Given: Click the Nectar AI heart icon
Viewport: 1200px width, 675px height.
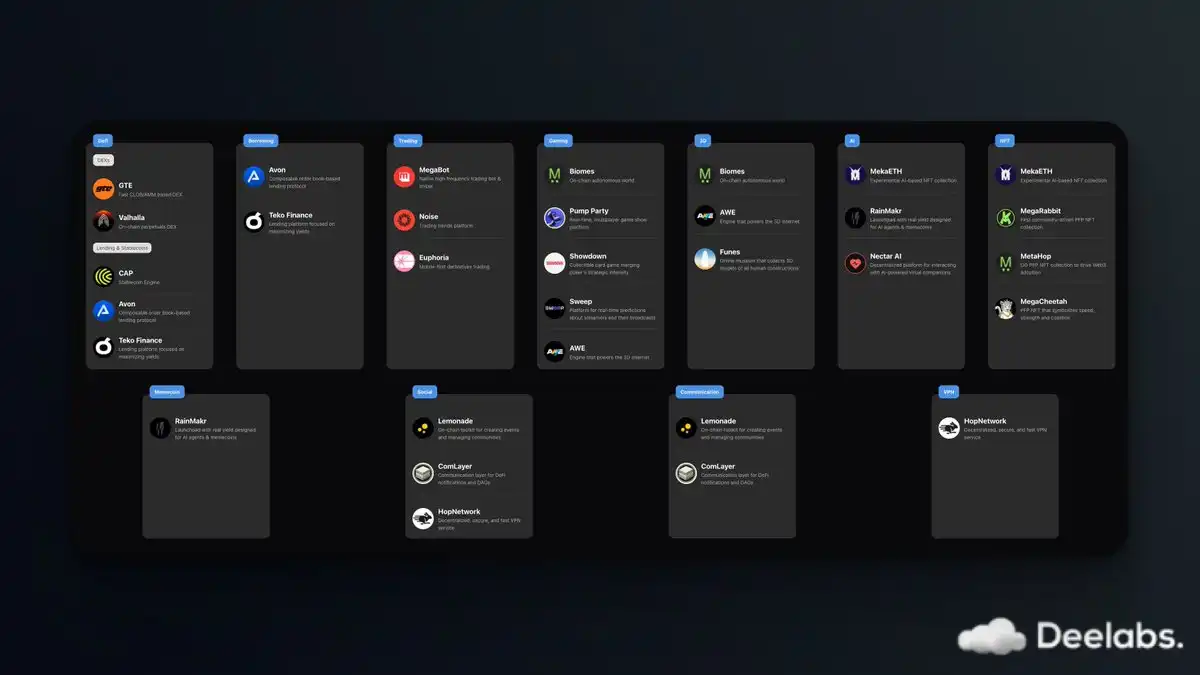Looking at the screenshot, I should [855, 263].
